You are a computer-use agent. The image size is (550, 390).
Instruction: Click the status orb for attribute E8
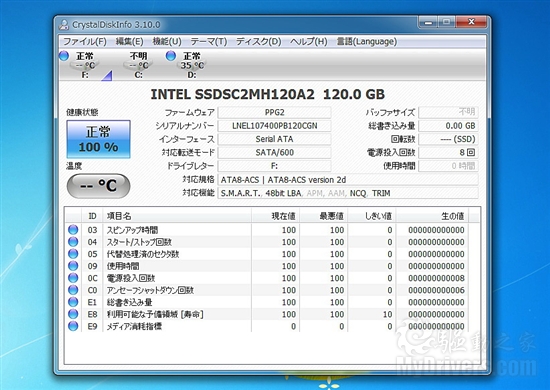pyautogui.click(x=73, y=314)
